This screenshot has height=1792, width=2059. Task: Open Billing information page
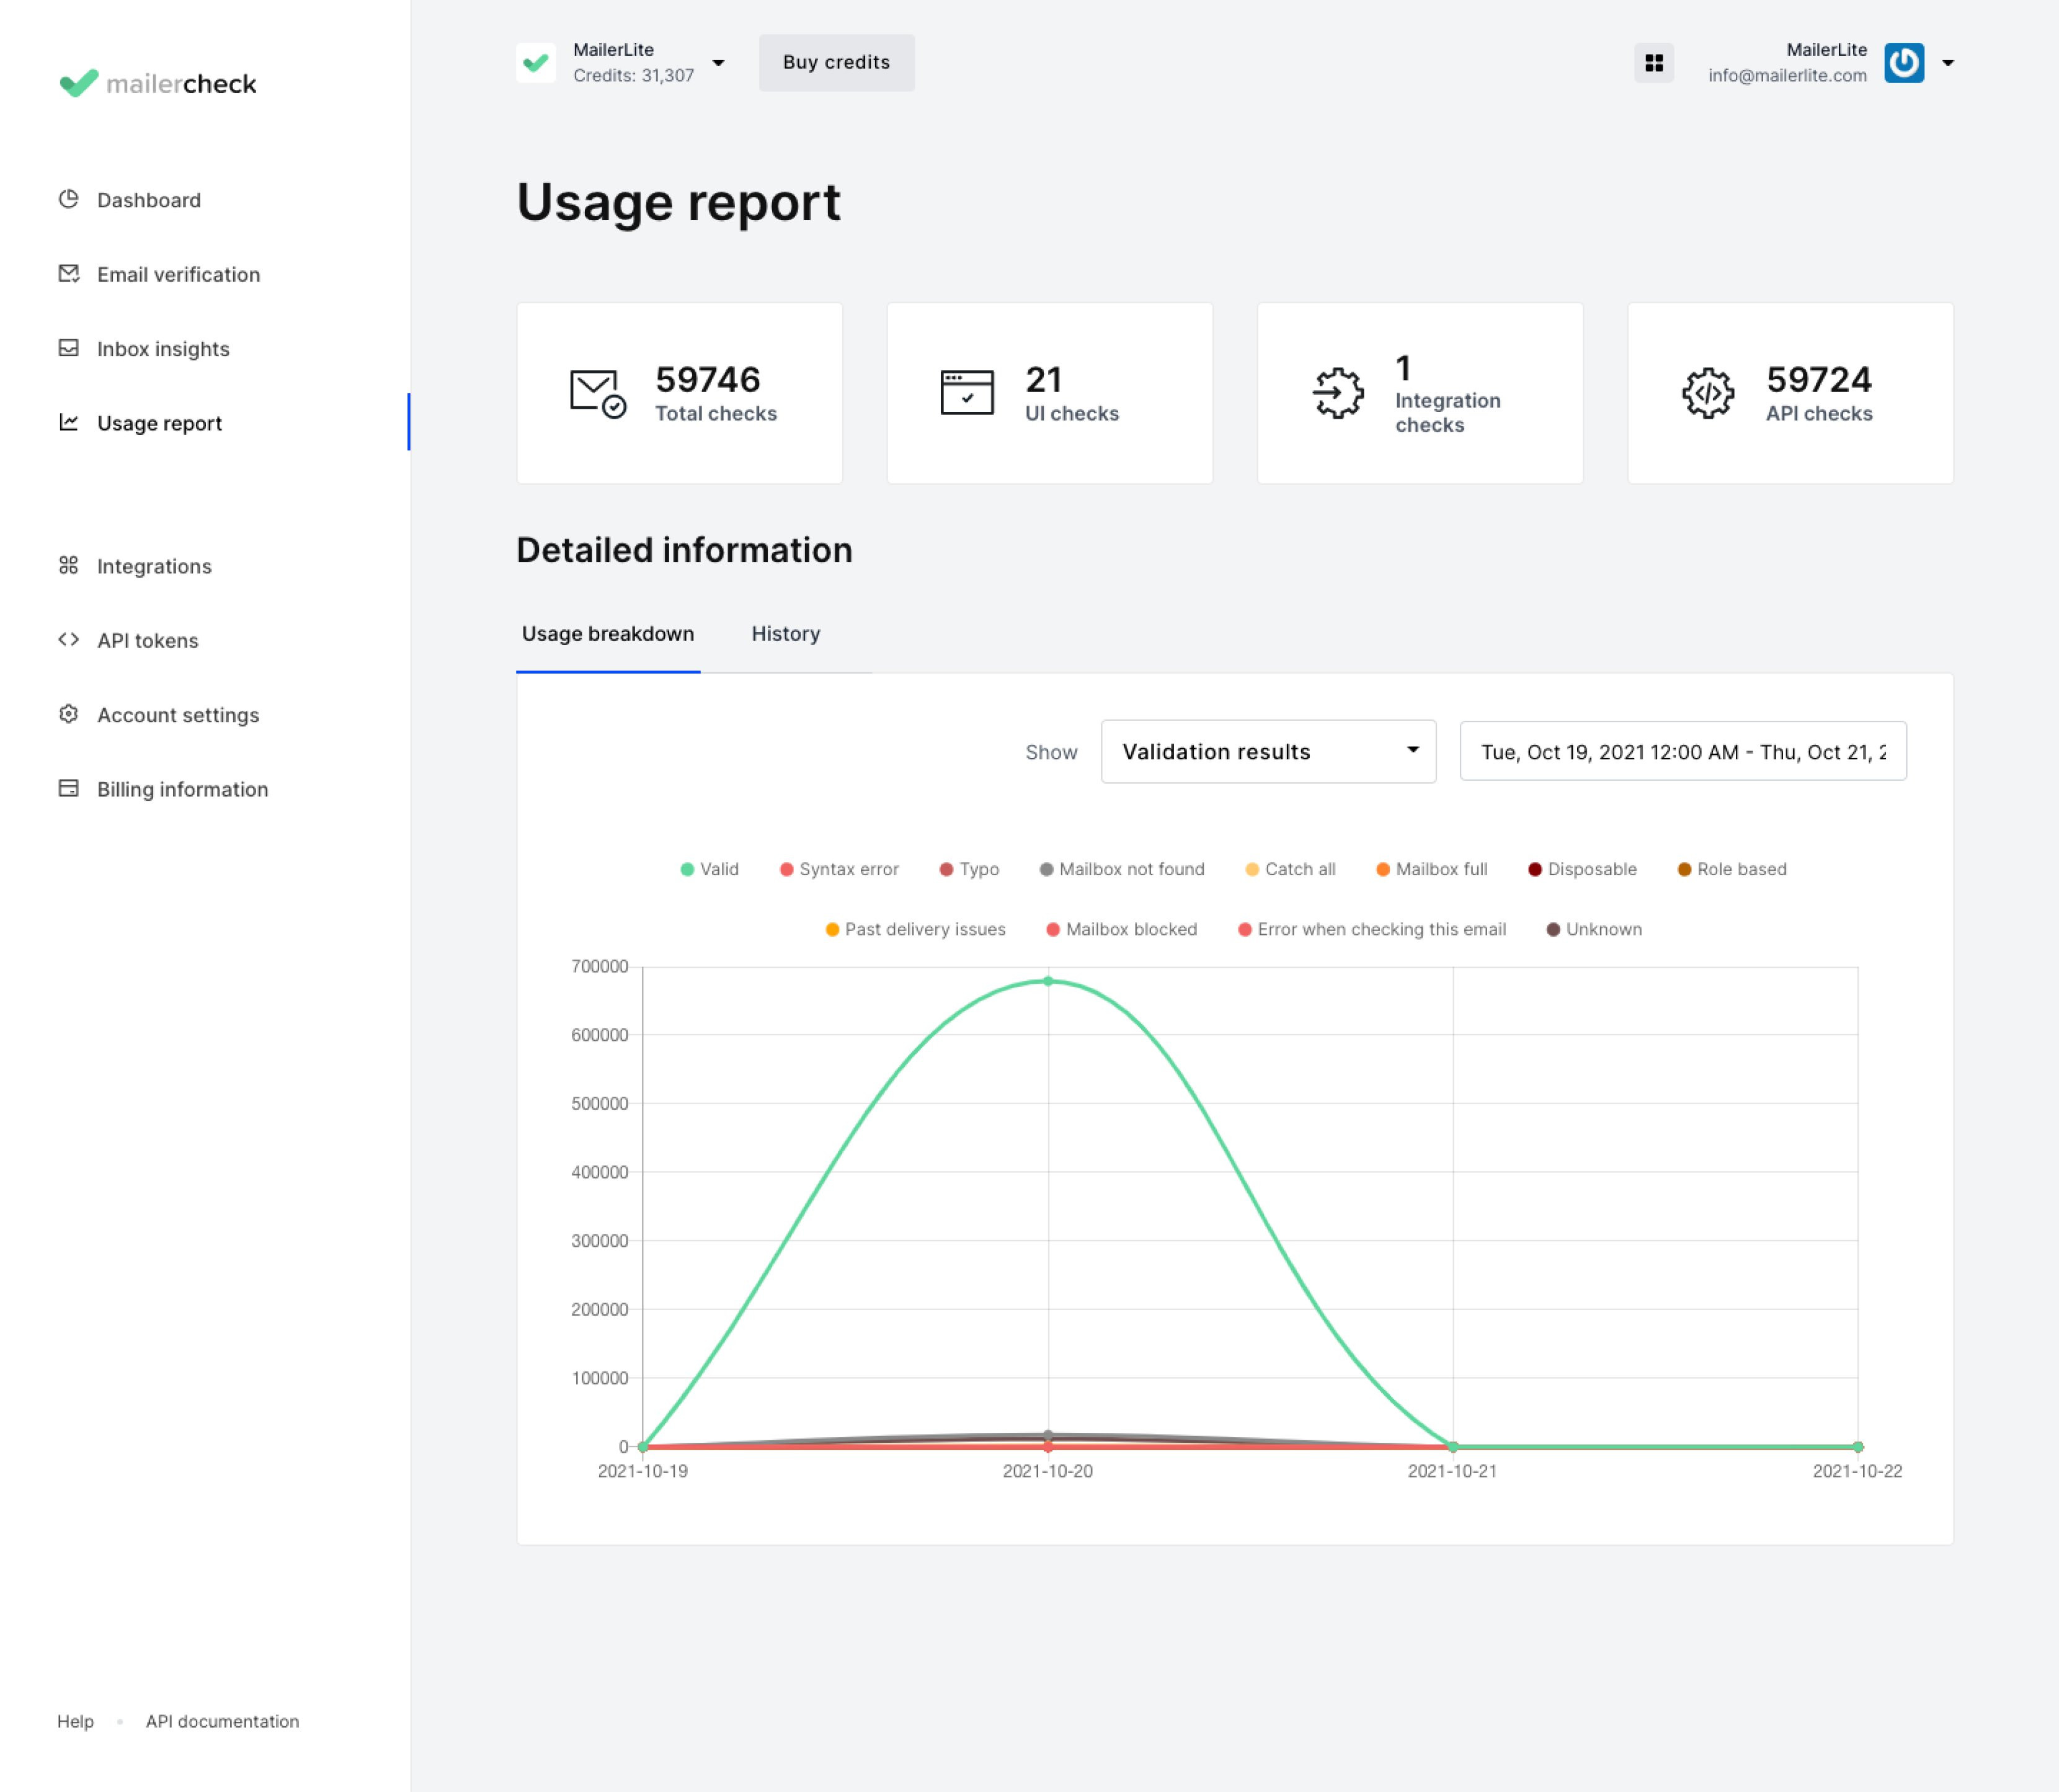[x=182, y=789]
